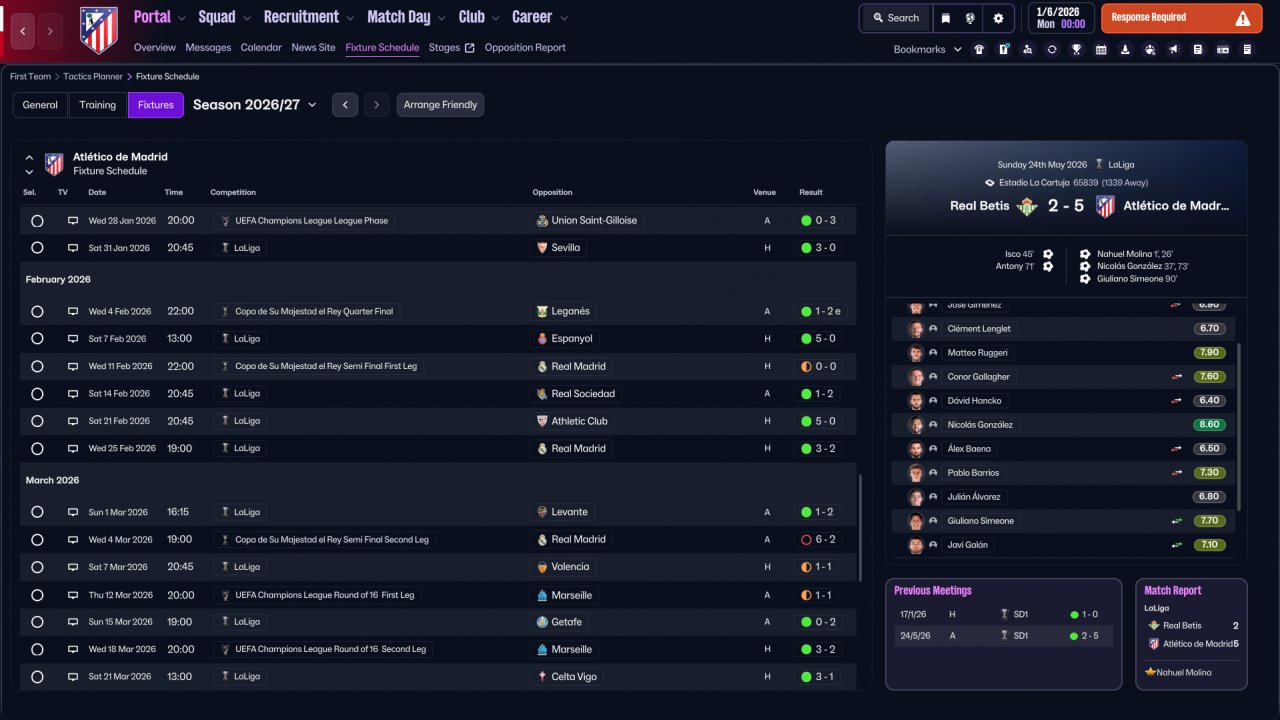Select the radio button for Sevilla fixture
Viewport: 1280px width, 720px height.
(37, 248)
